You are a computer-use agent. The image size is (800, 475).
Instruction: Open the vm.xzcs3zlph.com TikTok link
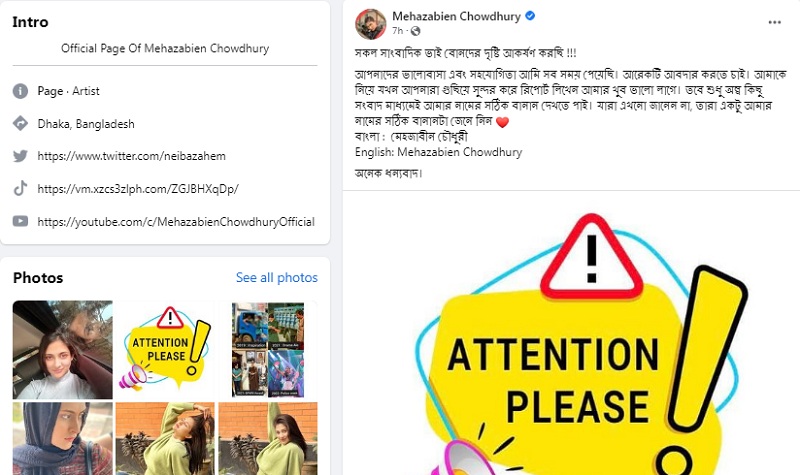(138, 189)
